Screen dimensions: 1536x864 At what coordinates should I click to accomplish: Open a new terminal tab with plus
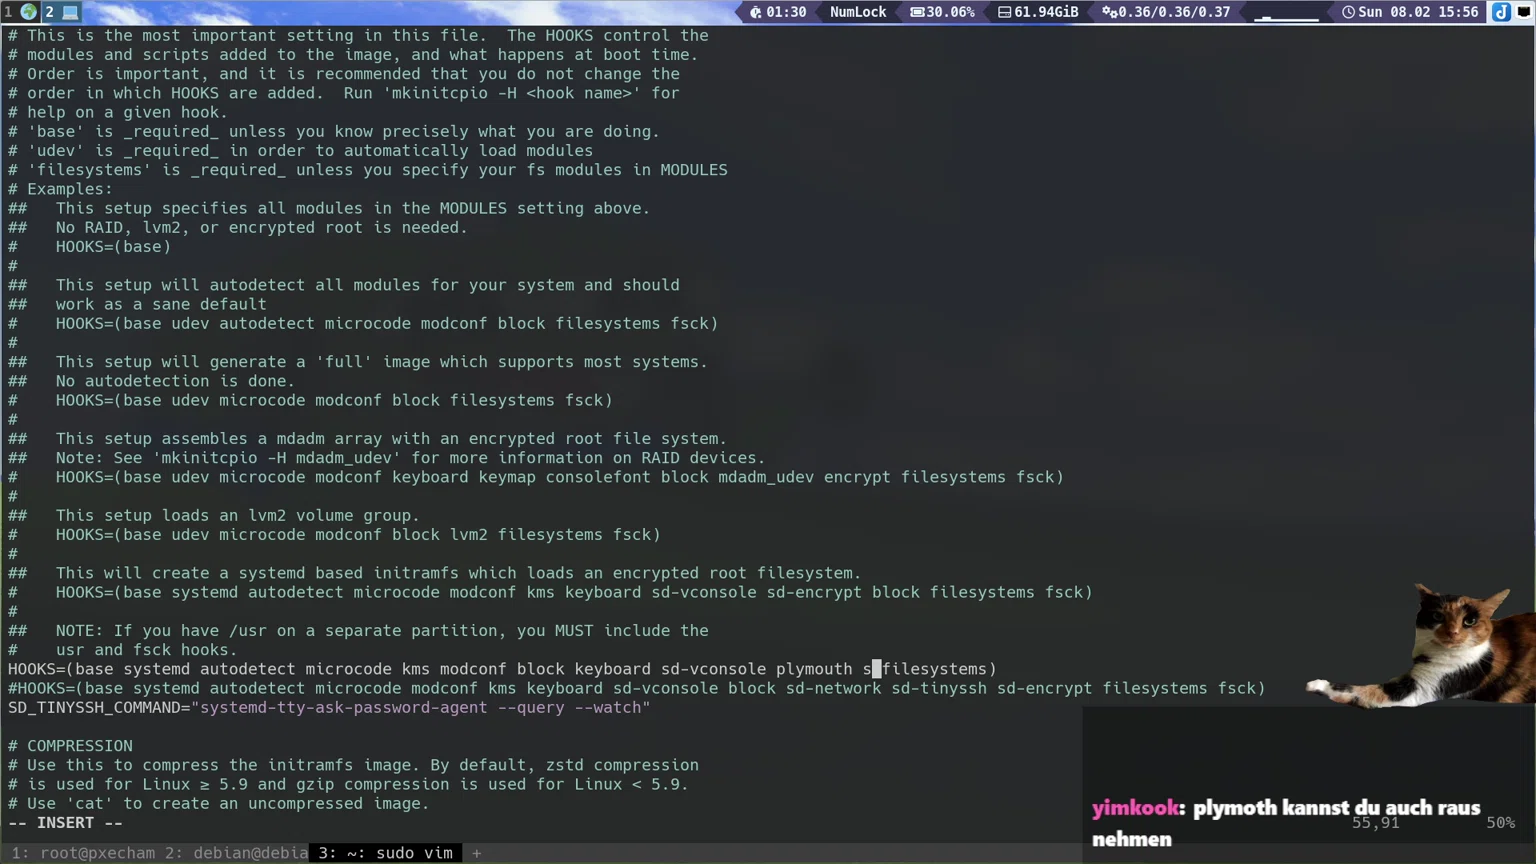477,853
